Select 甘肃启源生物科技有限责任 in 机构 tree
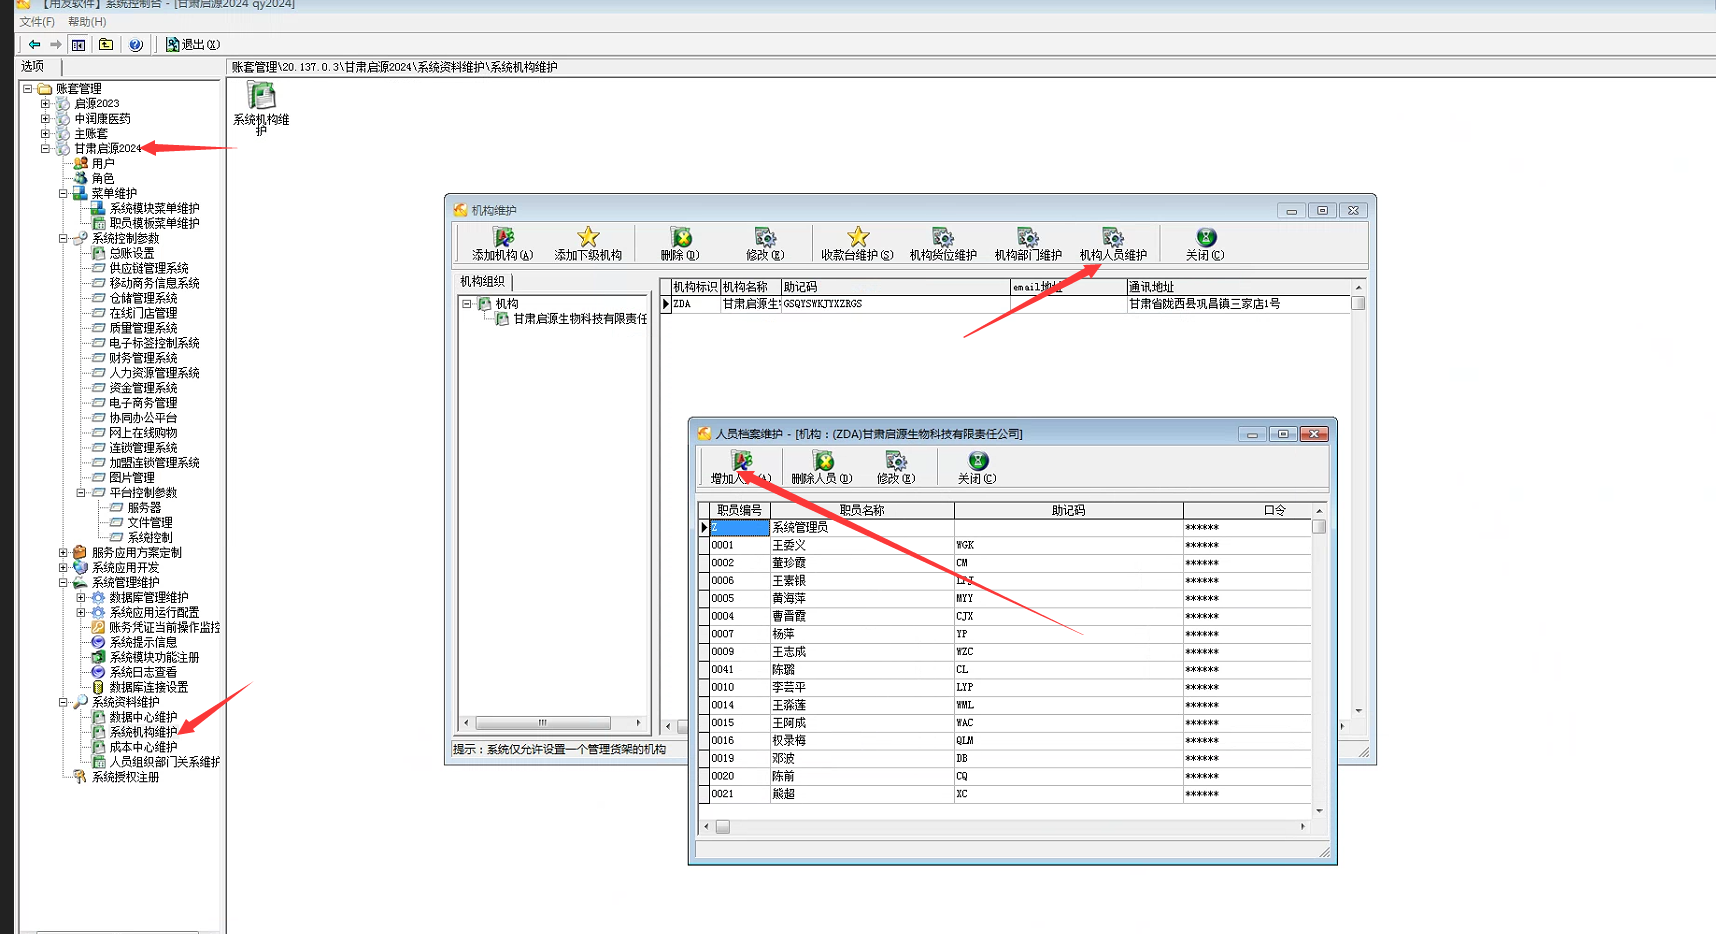This screenshot has height=934, width=1716. click(580, 319)
